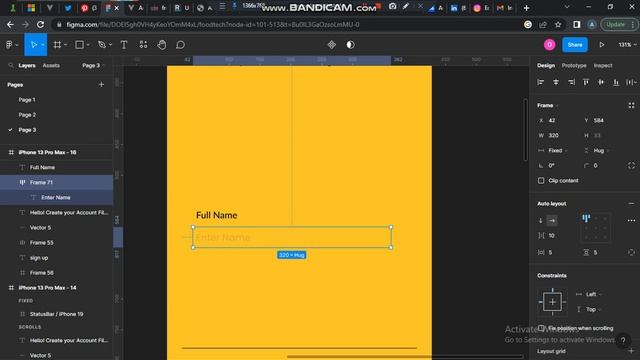Screen dimensions: 640x360
Task: Click the user avatar in toolbar
Action: [549, 45]
